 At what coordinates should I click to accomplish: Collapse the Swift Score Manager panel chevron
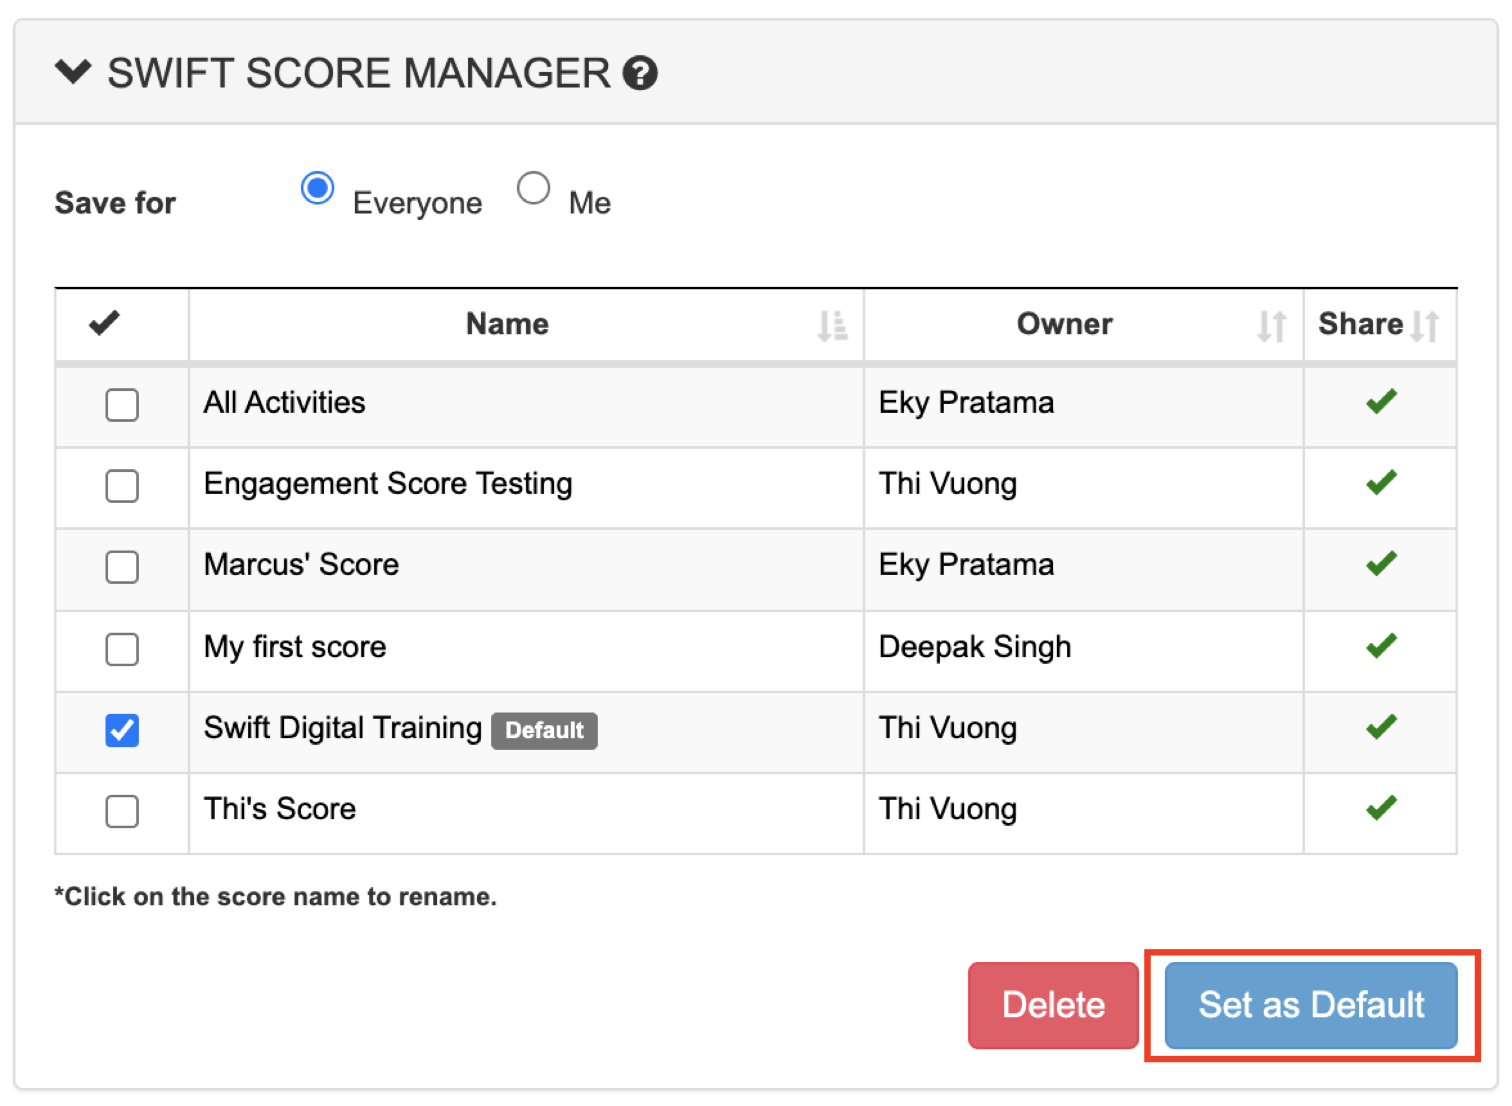(x=73, y=72)
